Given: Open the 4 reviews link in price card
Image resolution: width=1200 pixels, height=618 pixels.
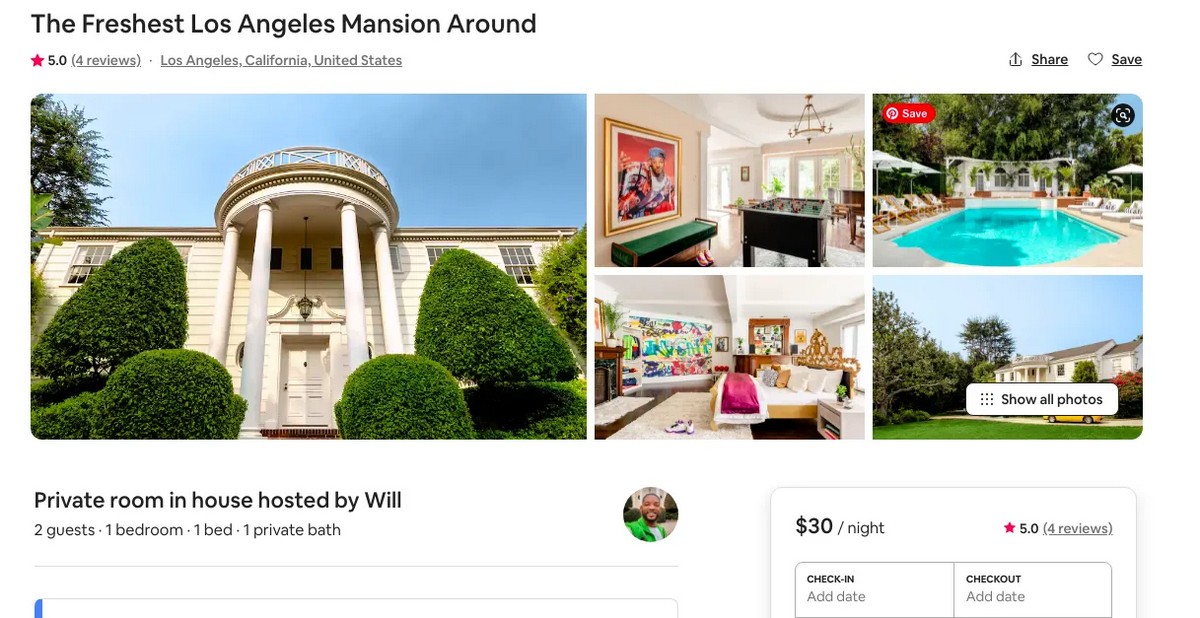Looking at the screenshot, I should coord(1077,528).
